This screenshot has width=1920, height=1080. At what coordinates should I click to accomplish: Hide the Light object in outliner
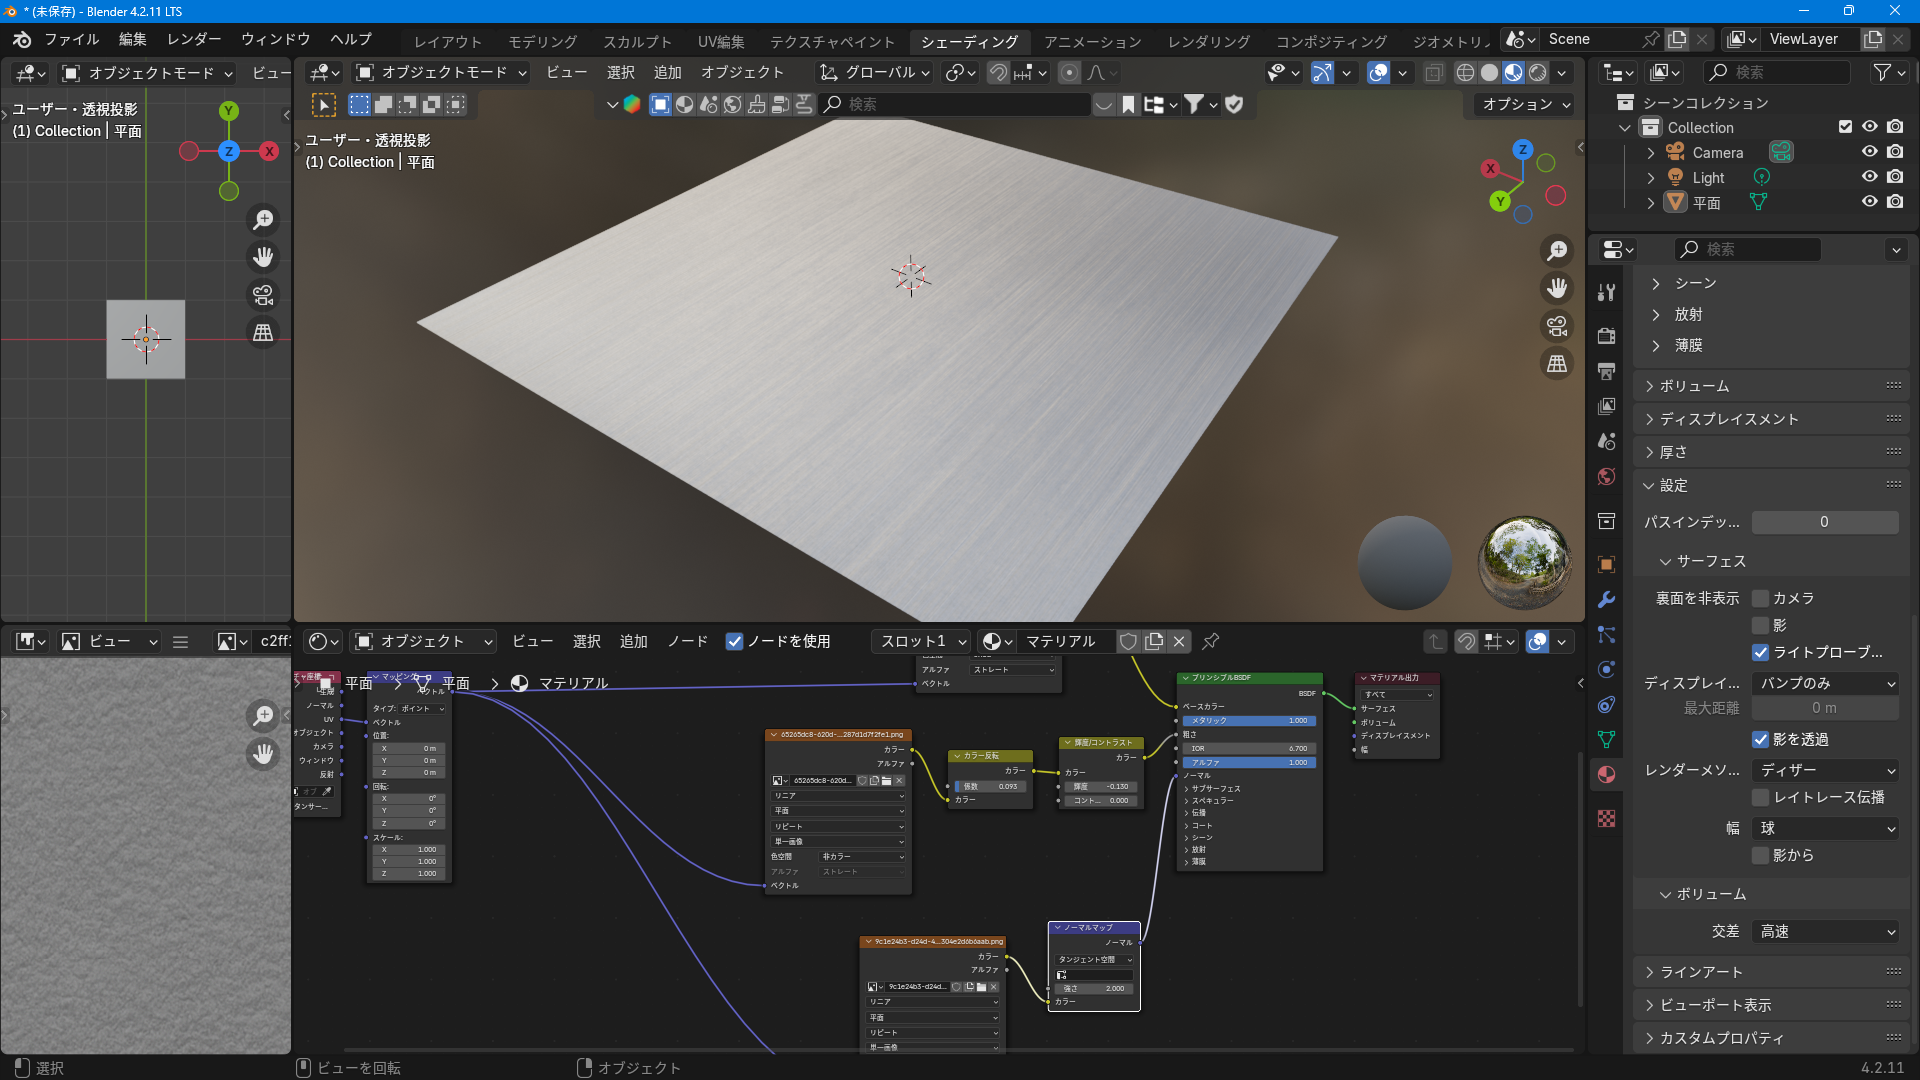pos(1869,177)
